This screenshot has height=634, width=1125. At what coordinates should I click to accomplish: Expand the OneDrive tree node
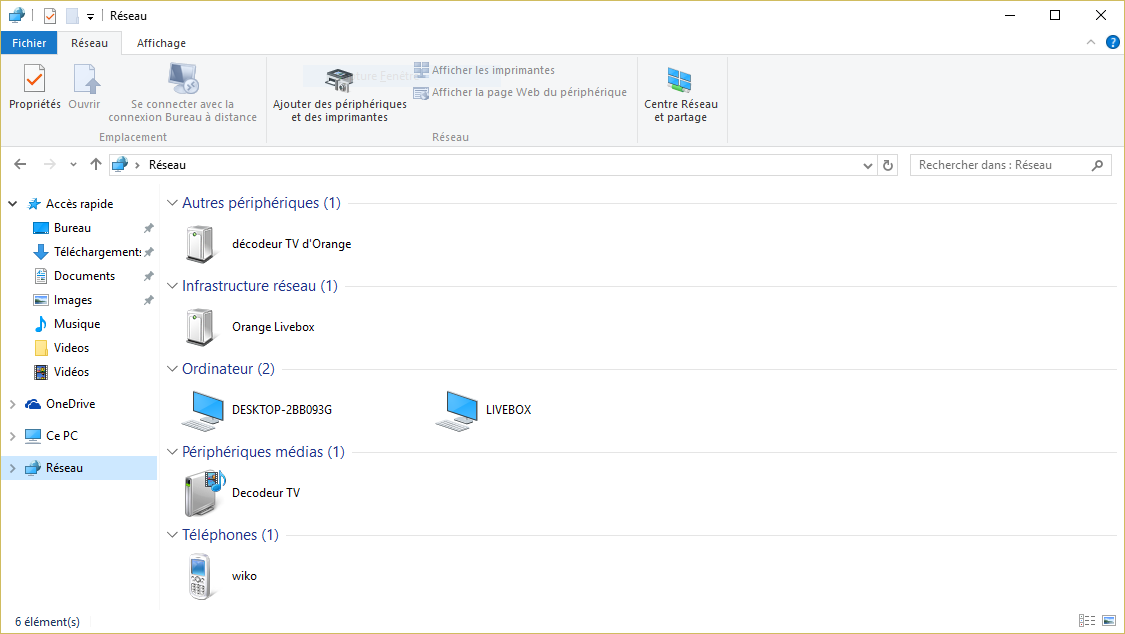pyautogui.click(x=13, y=404)
